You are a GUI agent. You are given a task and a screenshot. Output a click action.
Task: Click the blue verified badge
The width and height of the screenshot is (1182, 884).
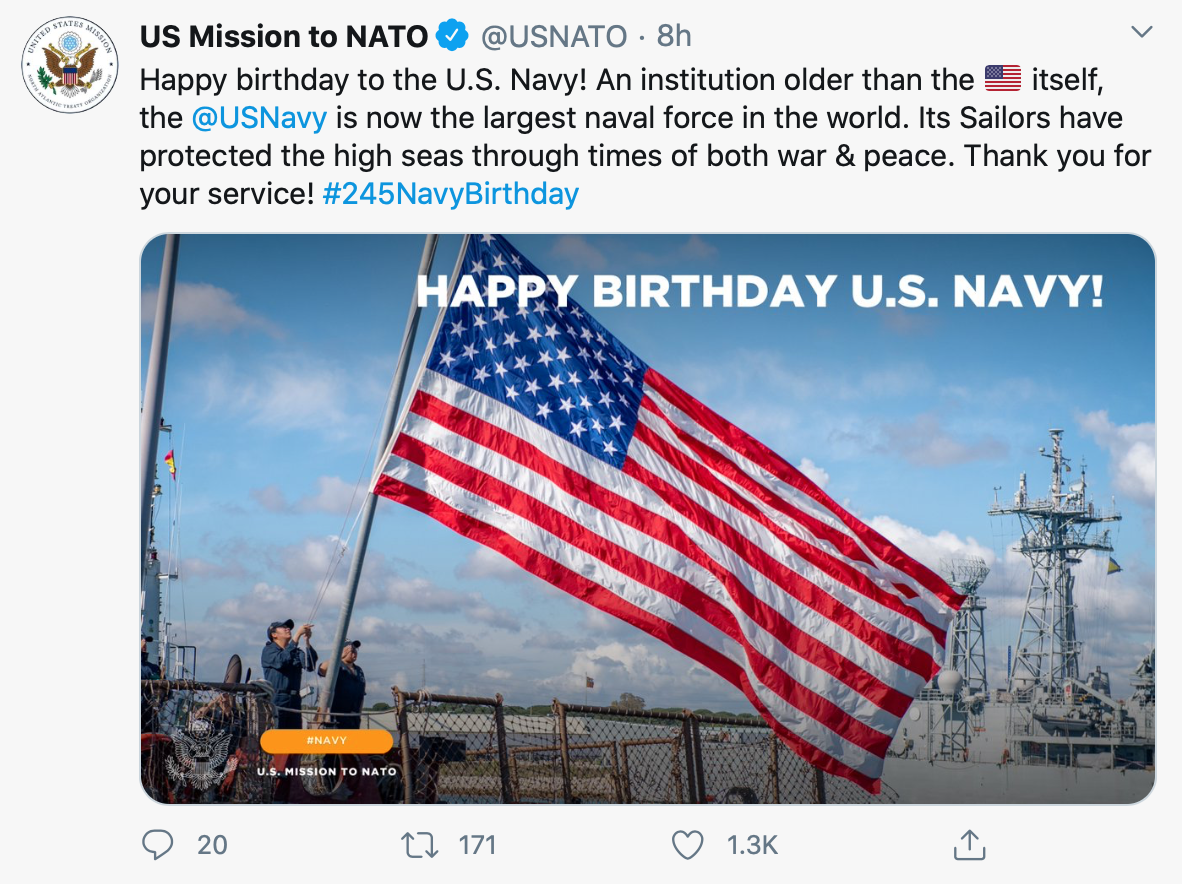[x=453, y=37]
